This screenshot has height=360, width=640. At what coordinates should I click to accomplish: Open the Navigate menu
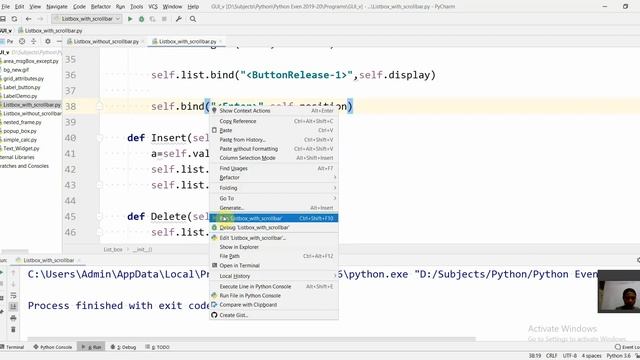(x=57, y=7)
